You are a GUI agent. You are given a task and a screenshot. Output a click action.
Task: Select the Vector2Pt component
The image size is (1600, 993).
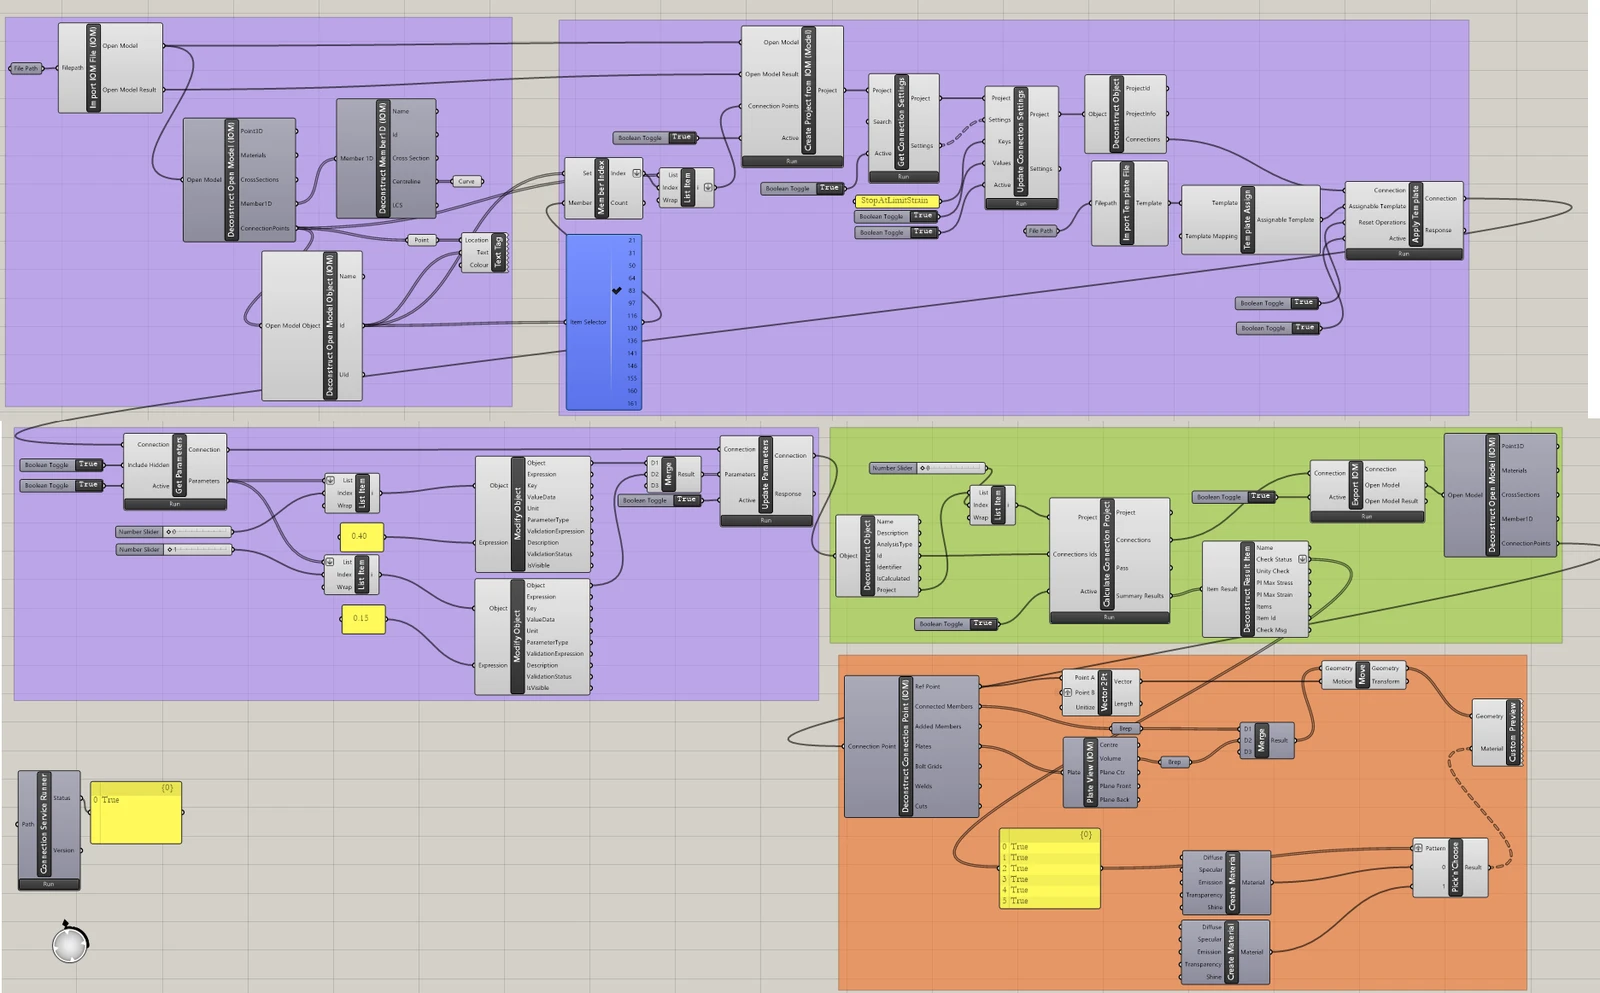(x=1099, y=692)
